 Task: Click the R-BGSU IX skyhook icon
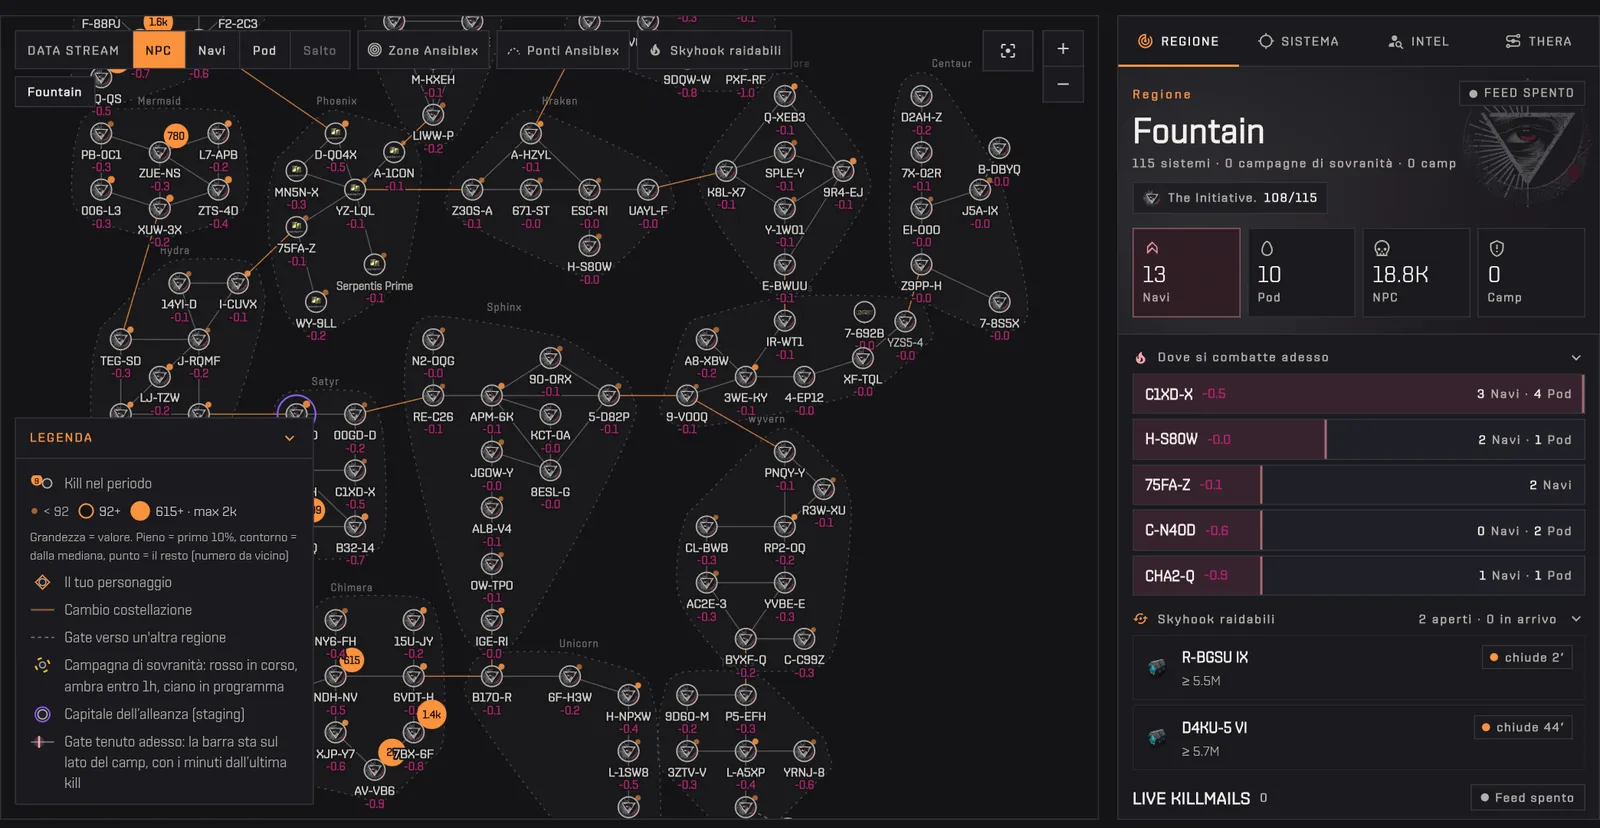click(1157, 667)
